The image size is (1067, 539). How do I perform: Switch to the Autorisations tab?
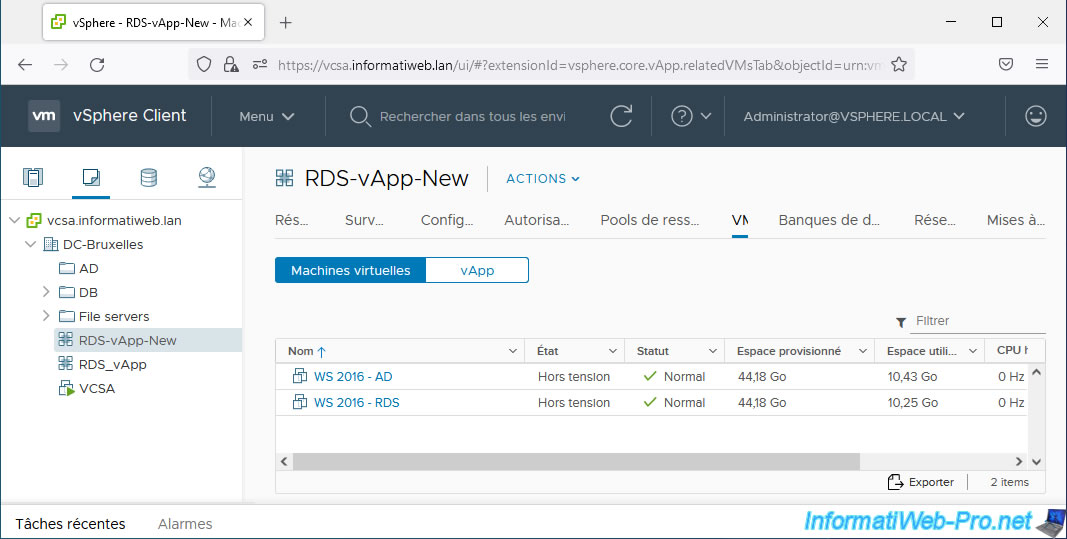point(536,220)
